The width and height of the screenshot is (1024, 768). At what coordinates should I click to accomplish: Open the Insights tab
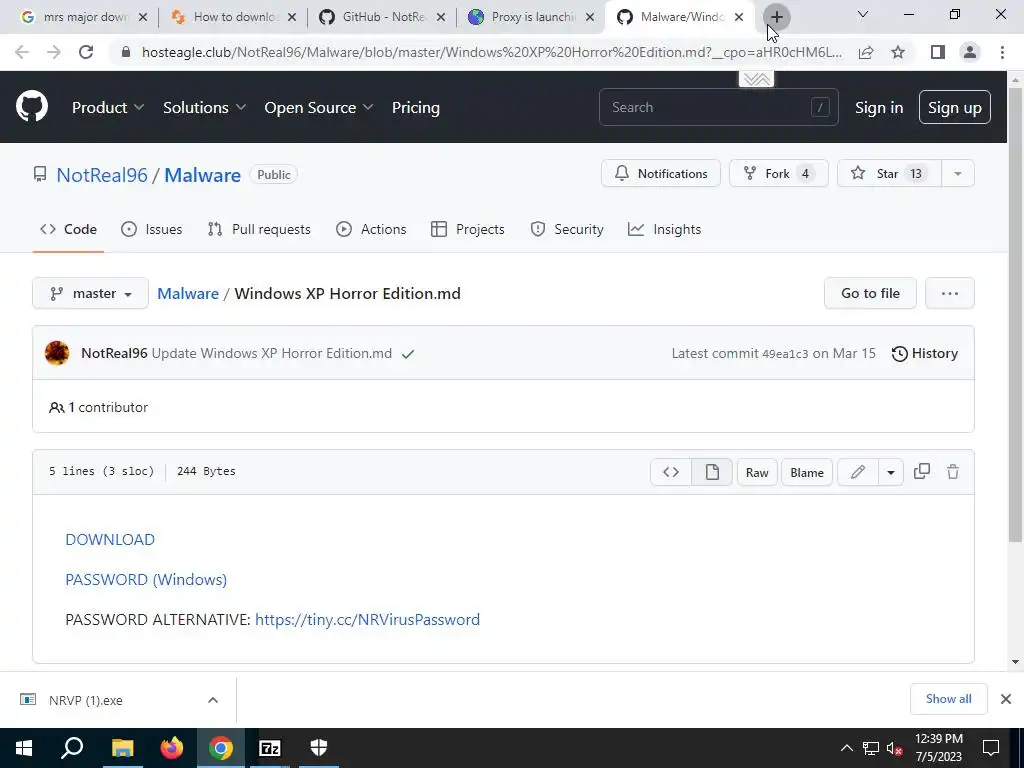point(664,229)
